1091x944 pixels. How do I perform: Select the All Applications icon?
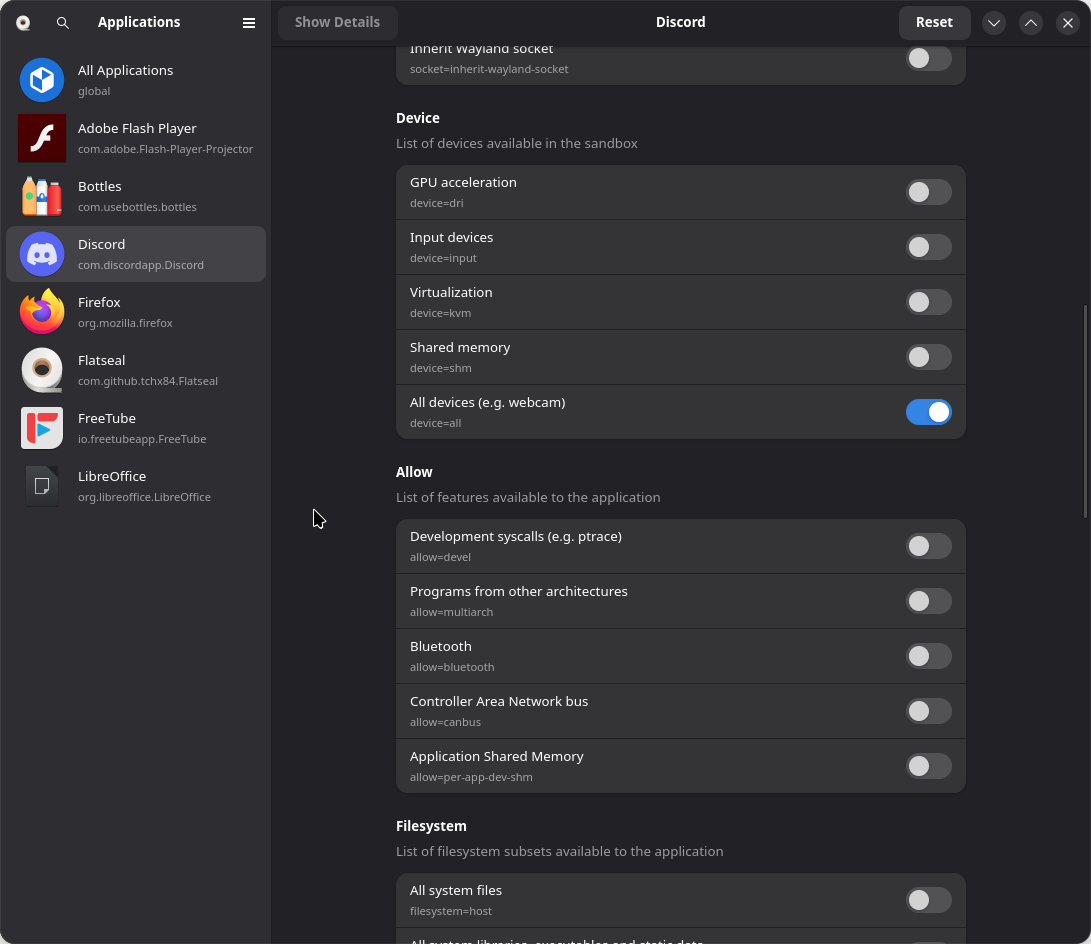pyautogui.click(x=42, y=80)
